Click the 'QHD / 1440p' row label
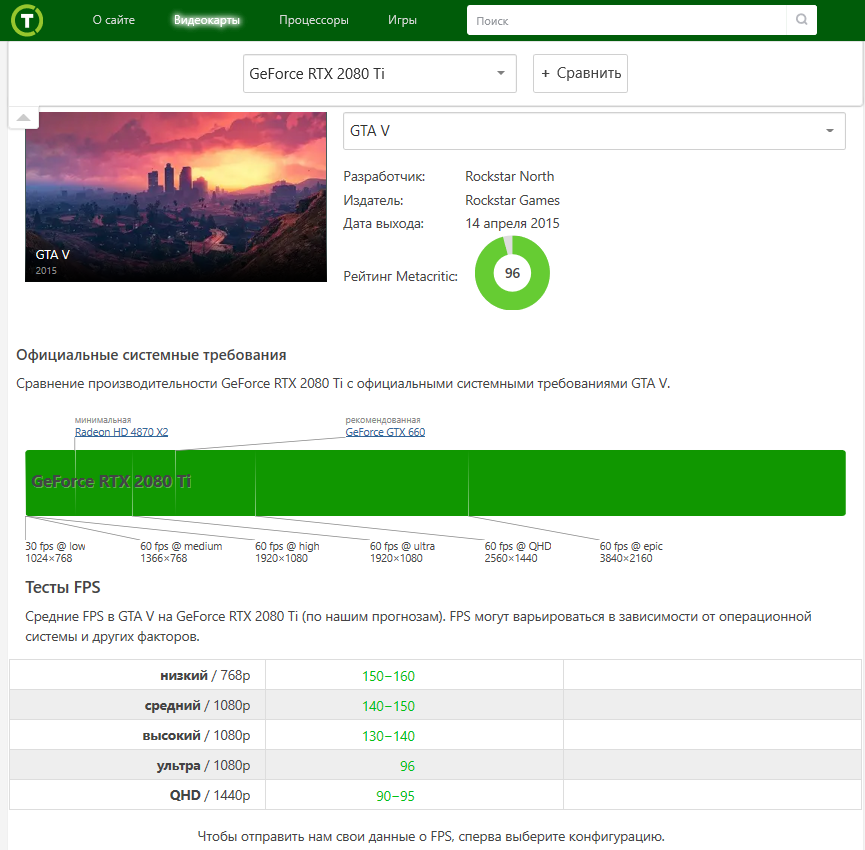The width and height of the screenshot is (865, 850). (x=210, y=795)
